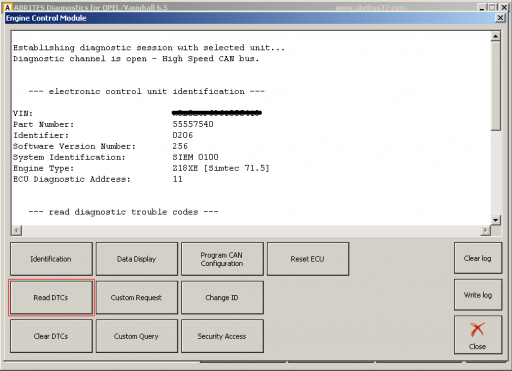Click the engine type Z18XE text

coord(221,168)
